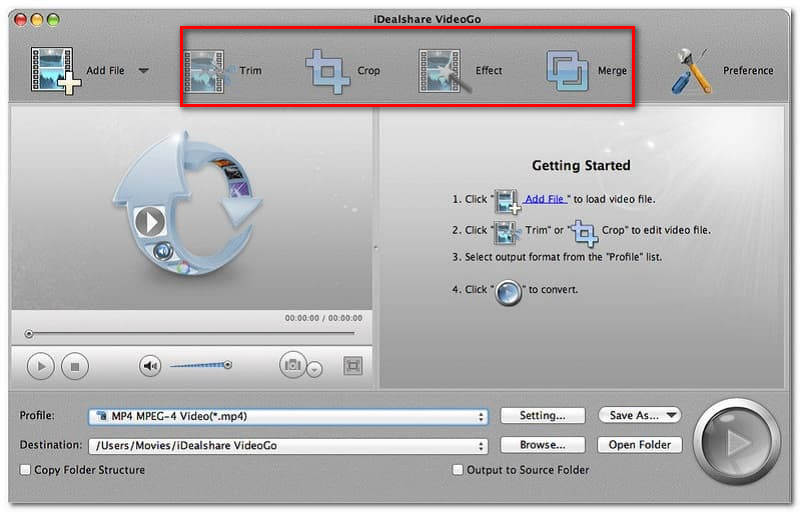This screenshot has width=800, height=512.
Task: Mute audio with the speaker icon
Action: tap(150, 366)
